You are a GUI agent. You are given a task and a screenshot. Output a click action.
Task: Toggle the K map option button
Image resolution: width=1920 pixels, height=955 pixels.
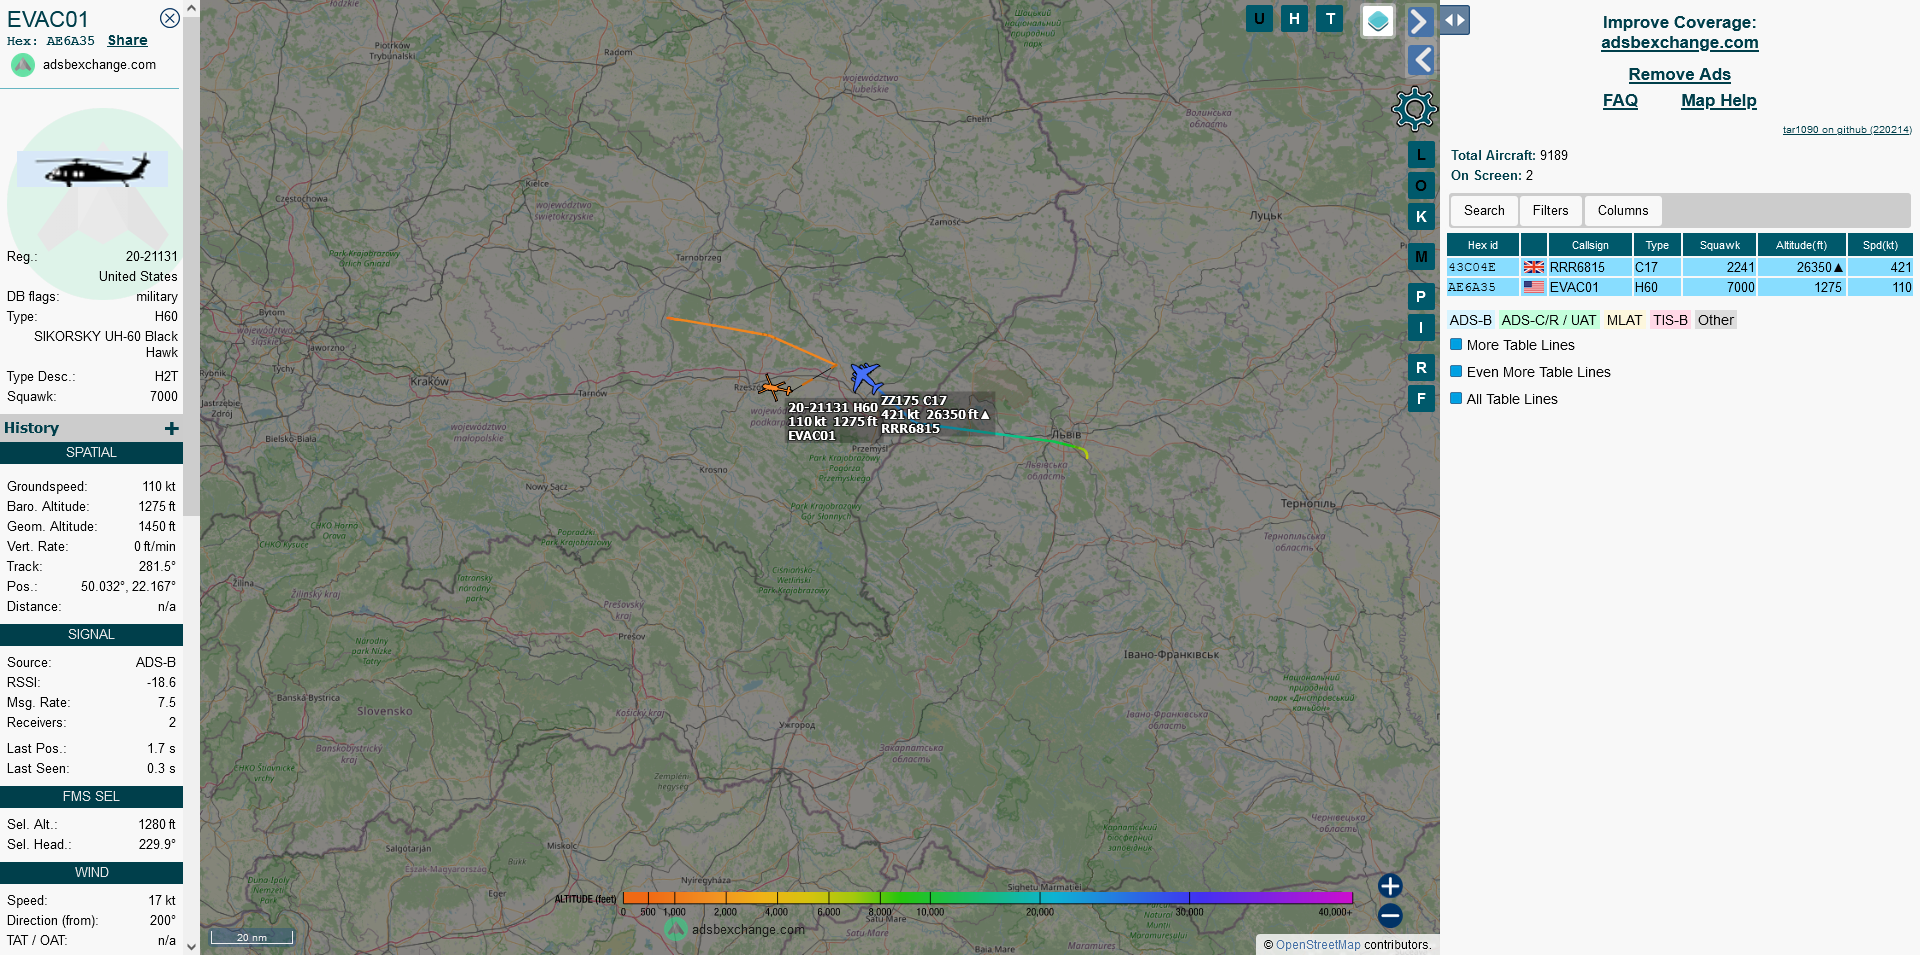click(x=1421, y=217)
